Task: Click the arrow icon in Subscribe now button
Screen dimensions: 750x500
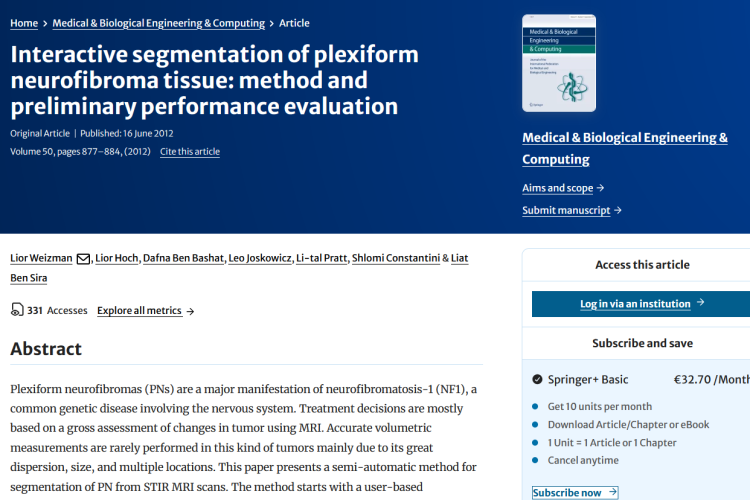Action: pyautogui.click(x=612, y=492)
